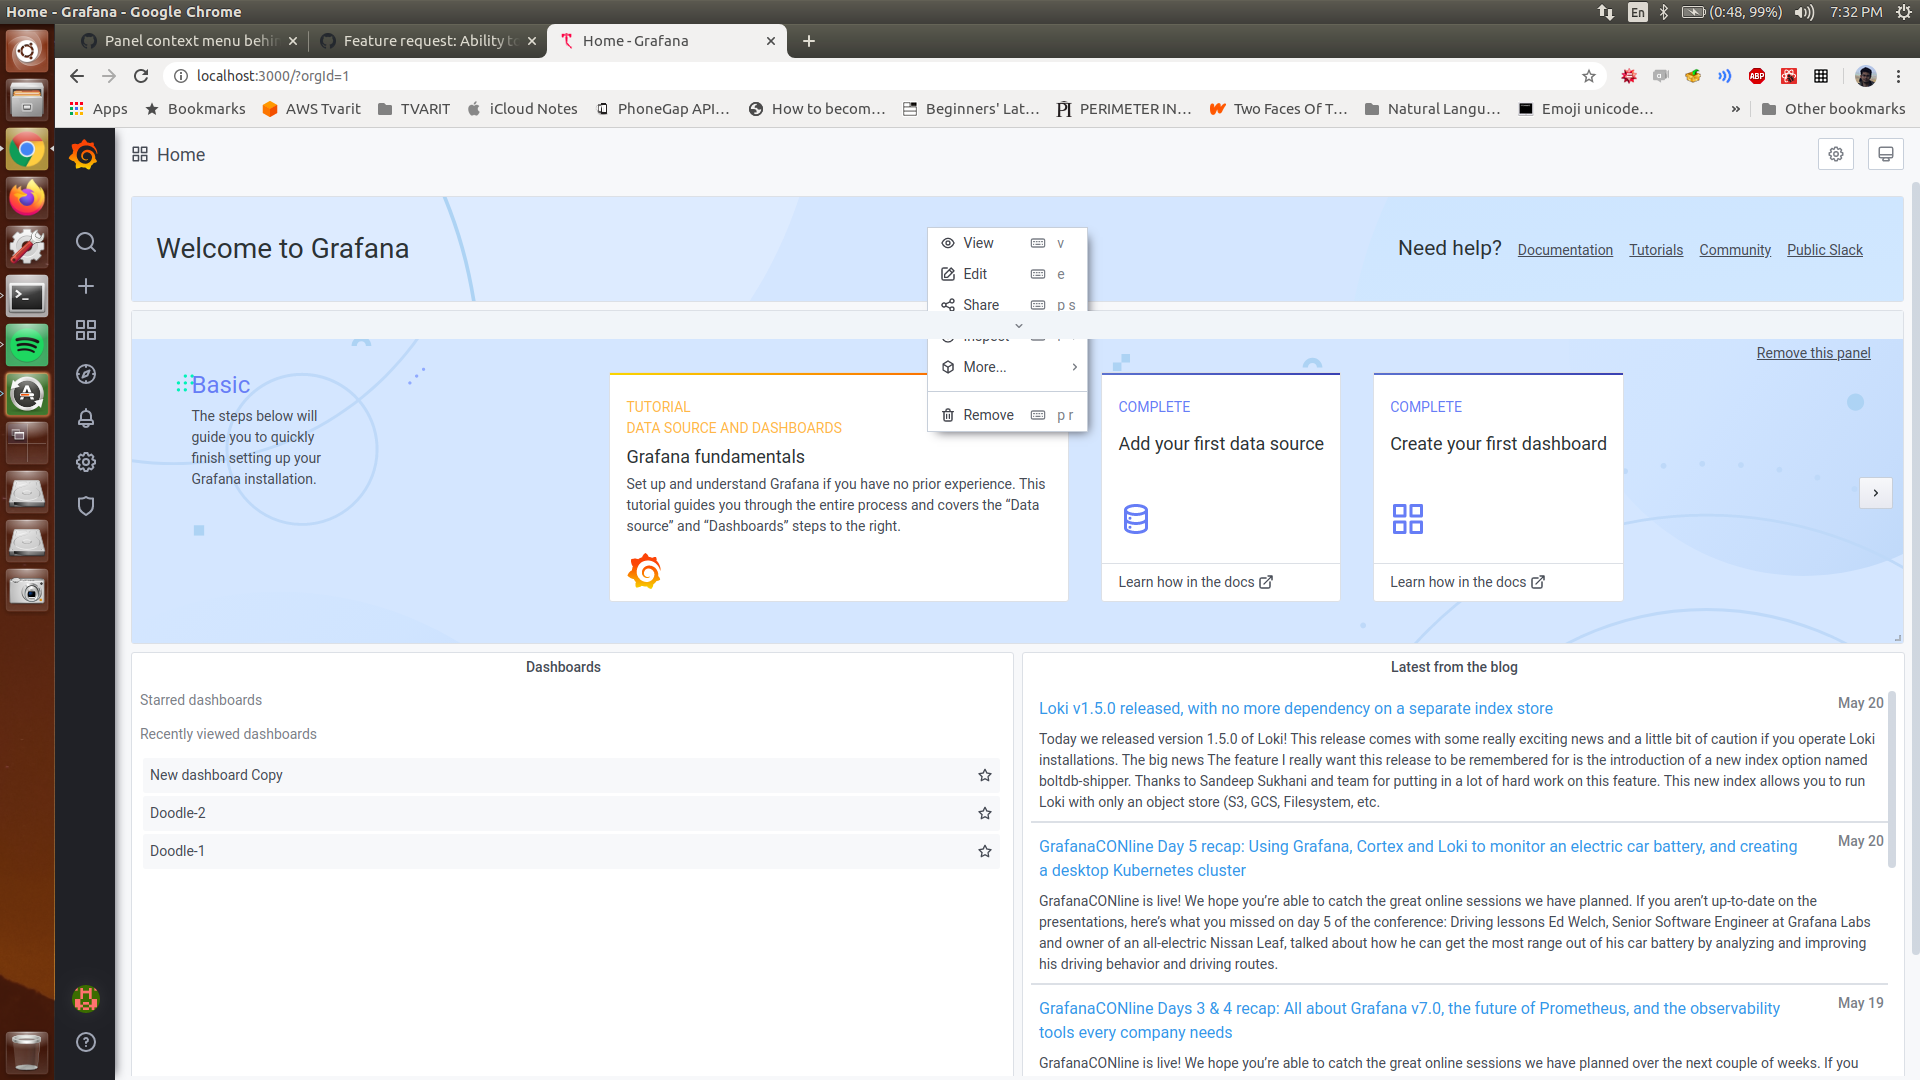Open the Dashboards icon in sidebar

pyautogui.click(x=85, y=330)
